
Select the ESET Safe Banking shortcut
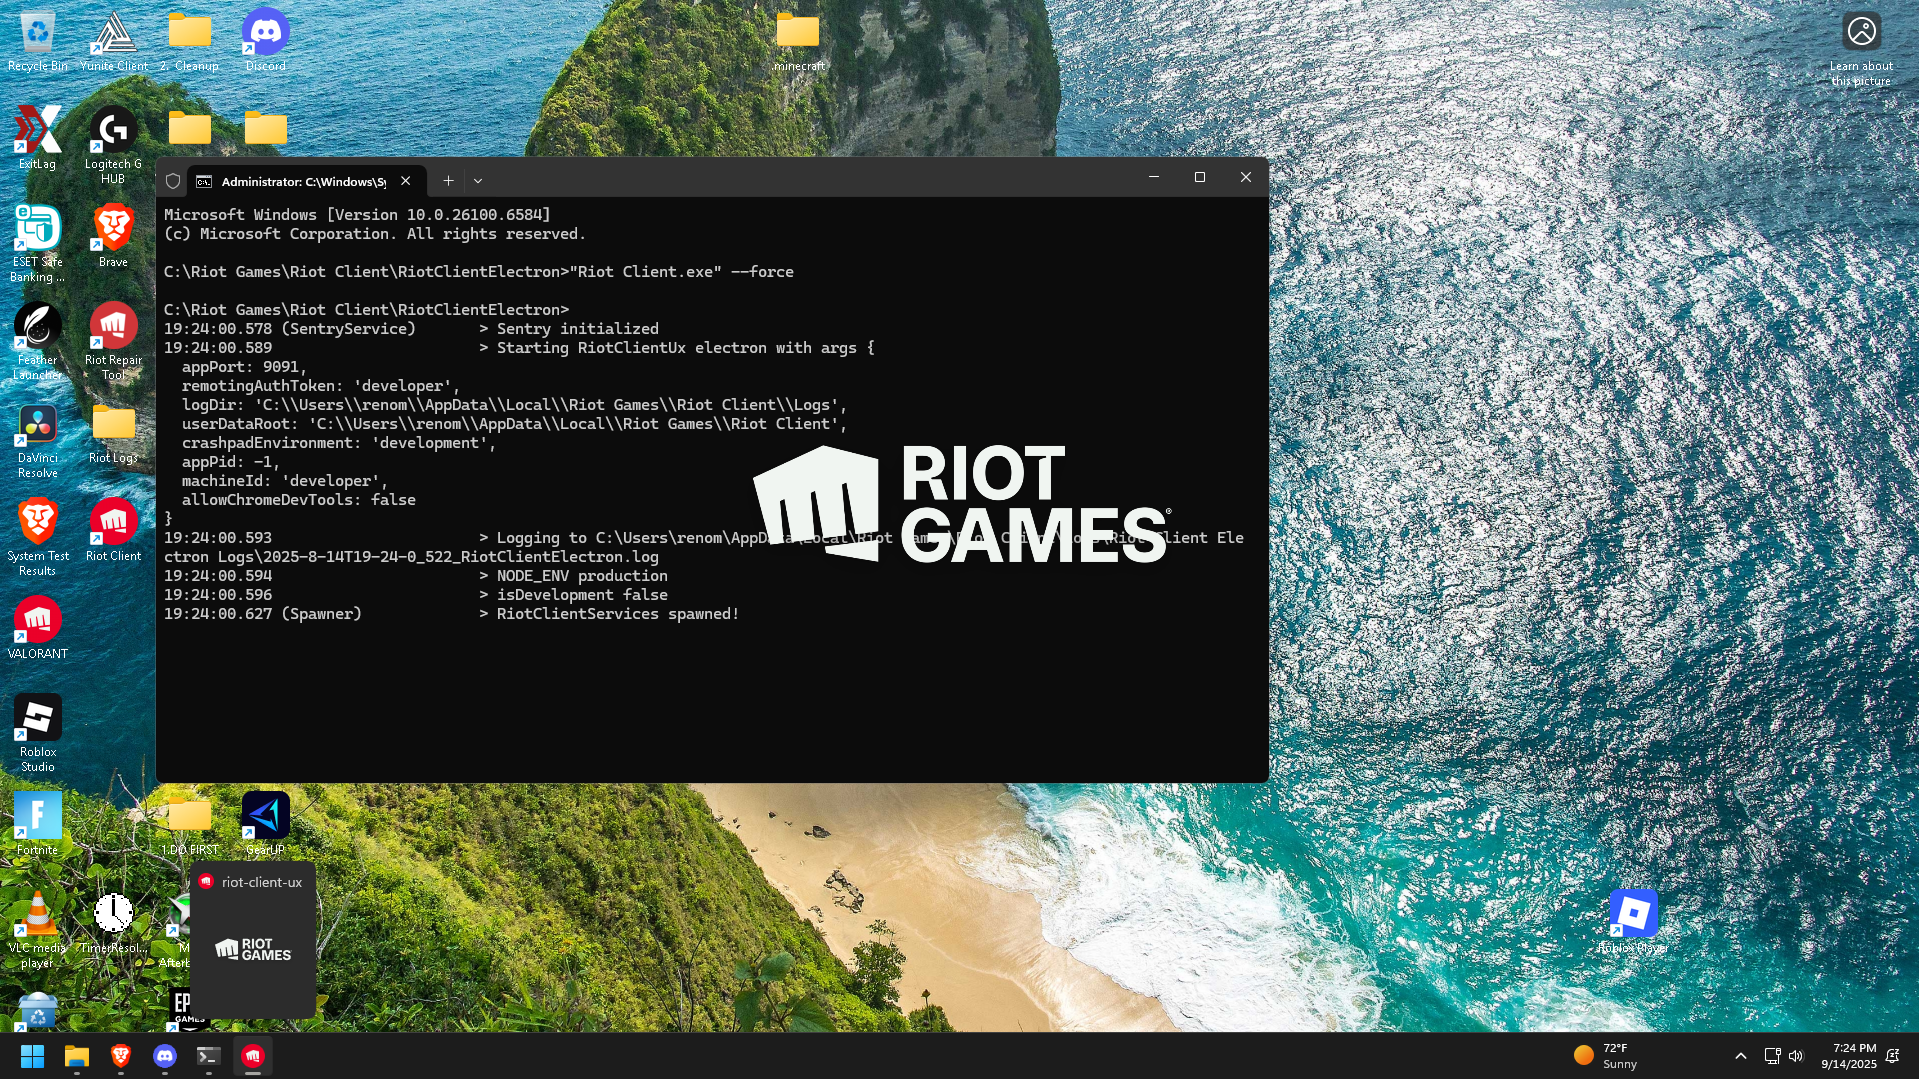37,243
